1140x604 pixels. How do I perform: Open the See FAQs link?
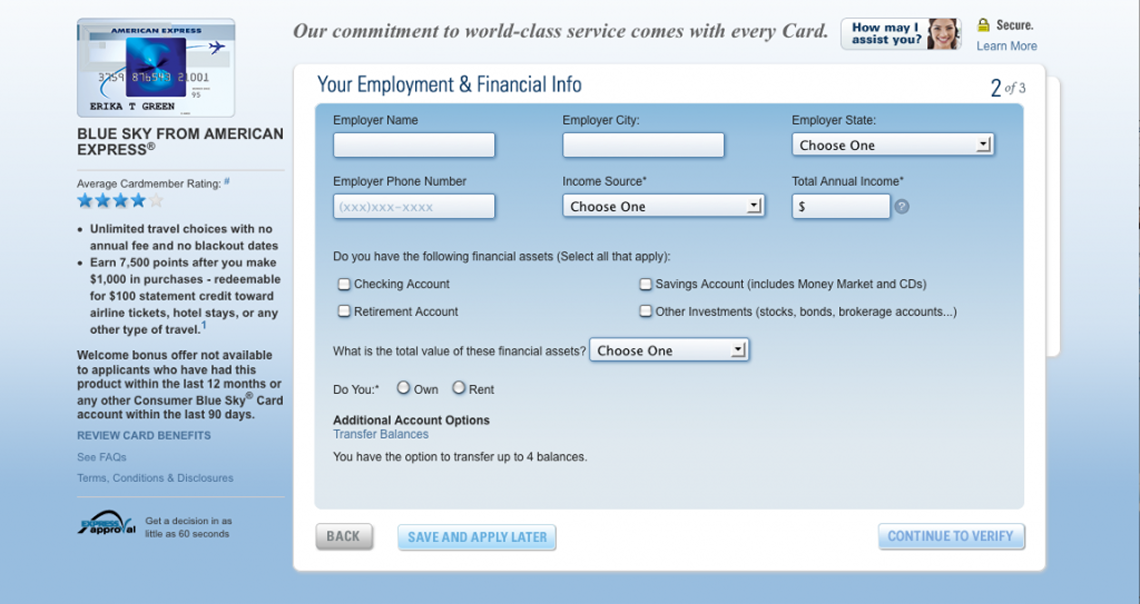coord(102,457)
